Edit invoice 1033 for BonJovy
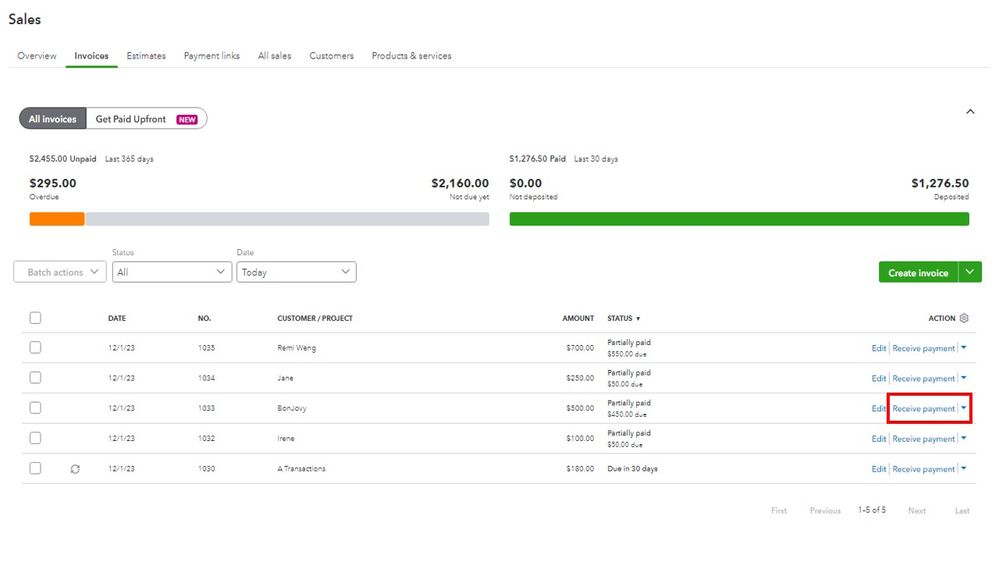The height and width of the screenshot is (562, 999). 879,408
